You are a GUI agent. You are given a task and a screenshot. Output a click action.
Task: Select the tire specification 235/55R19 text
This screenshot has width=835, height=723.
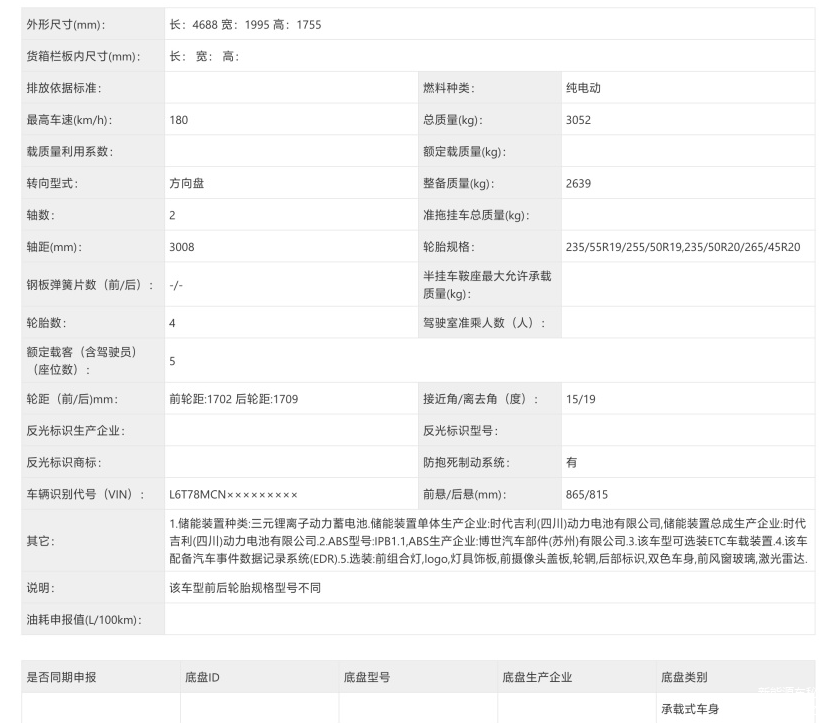point(594,247)
